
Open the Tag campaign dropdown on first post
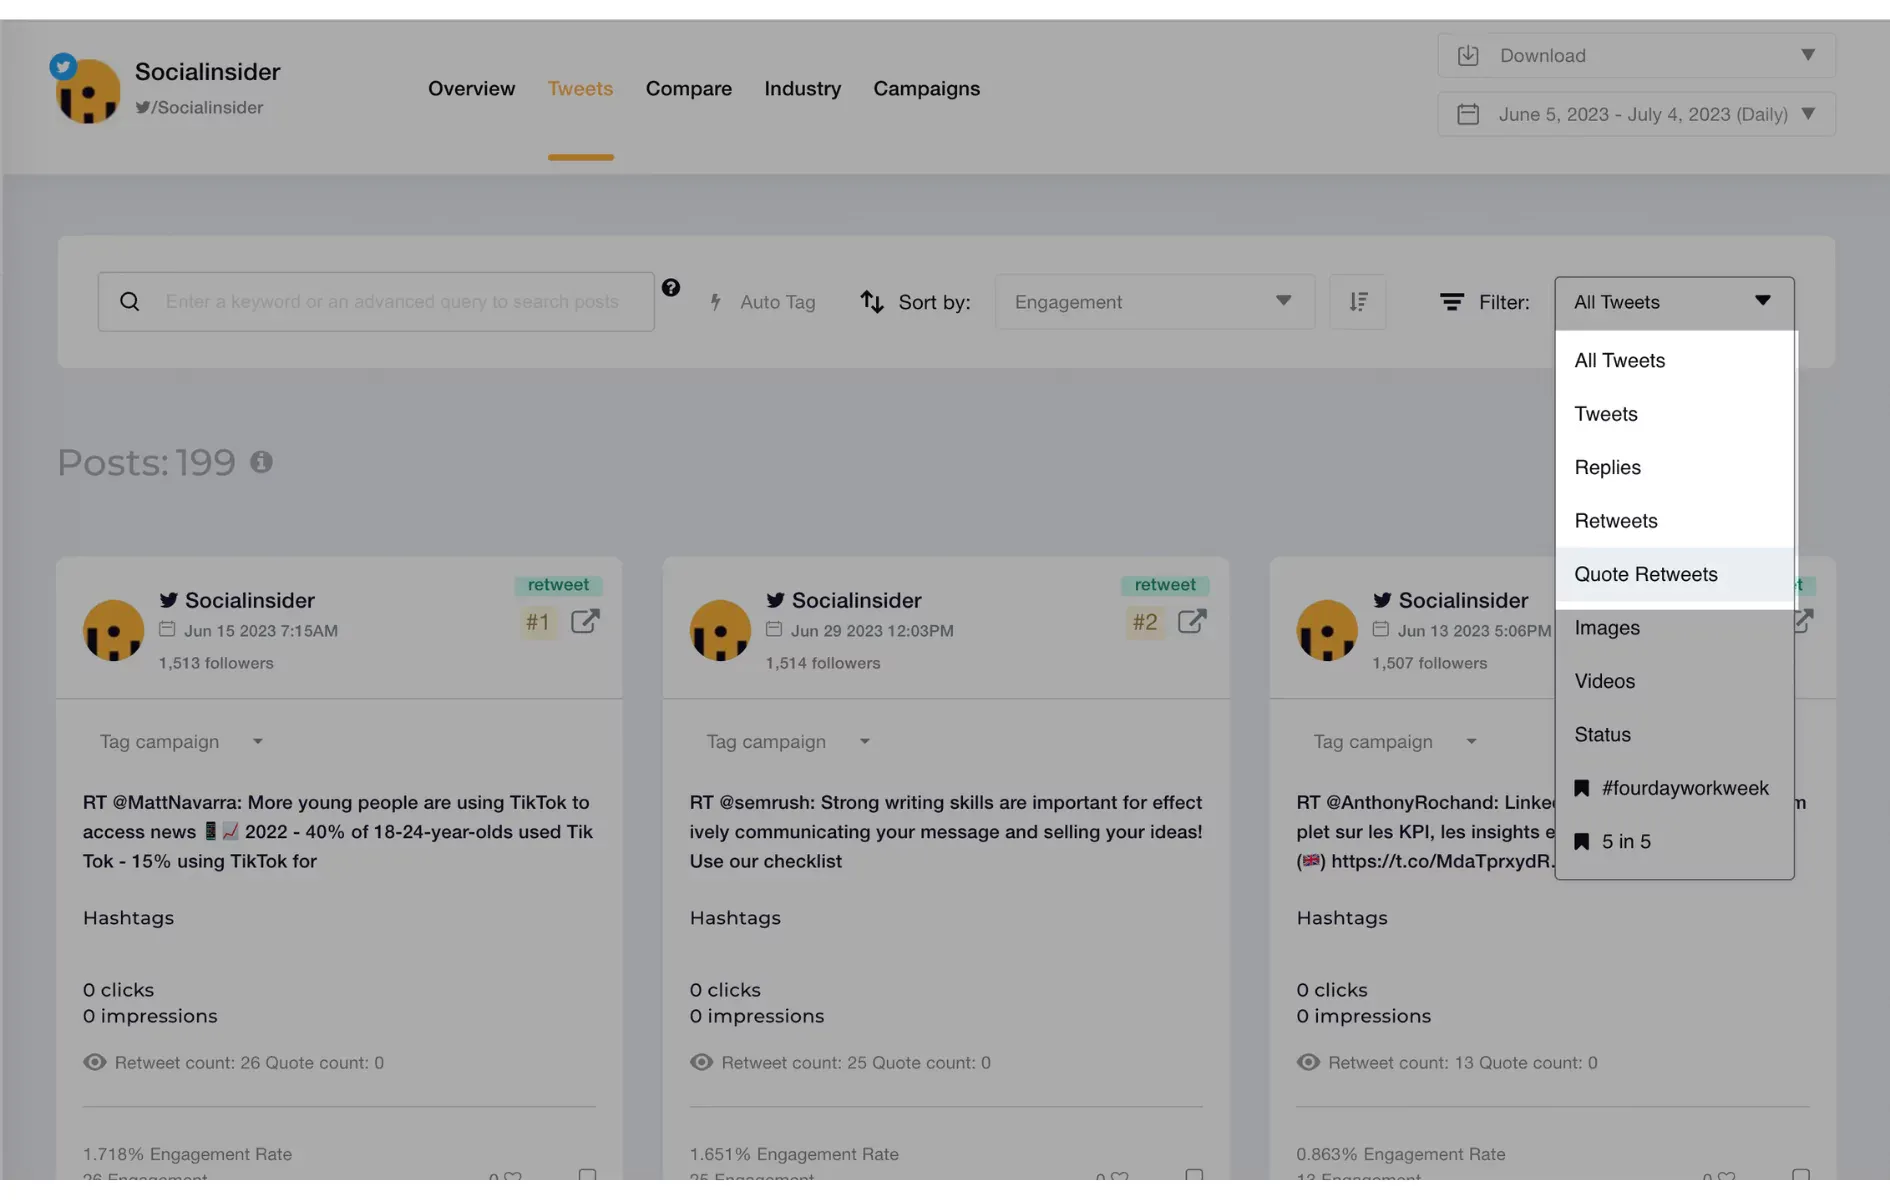tap(181, 742)
